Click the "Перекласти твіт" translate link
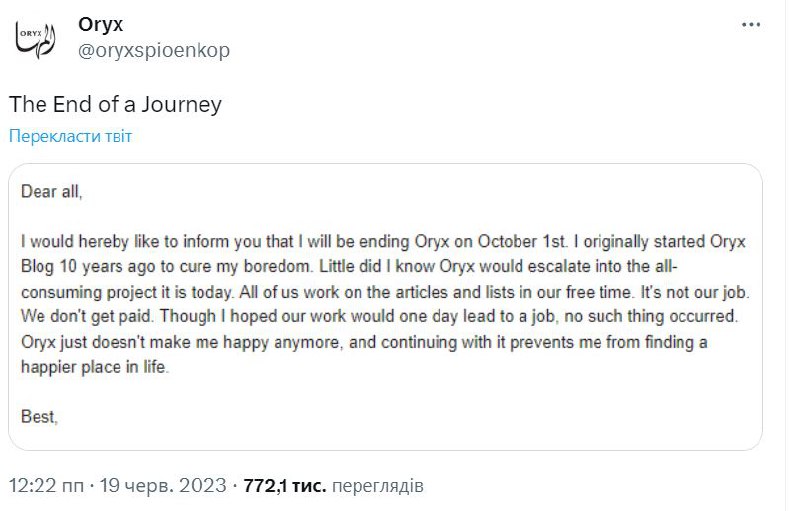 pos(70,136)
